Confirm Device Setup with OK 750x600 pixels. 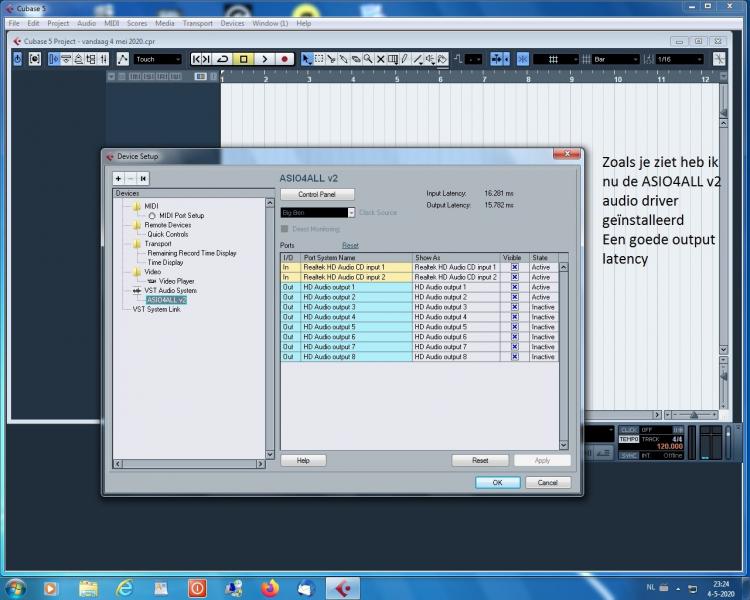coord(497,483)
